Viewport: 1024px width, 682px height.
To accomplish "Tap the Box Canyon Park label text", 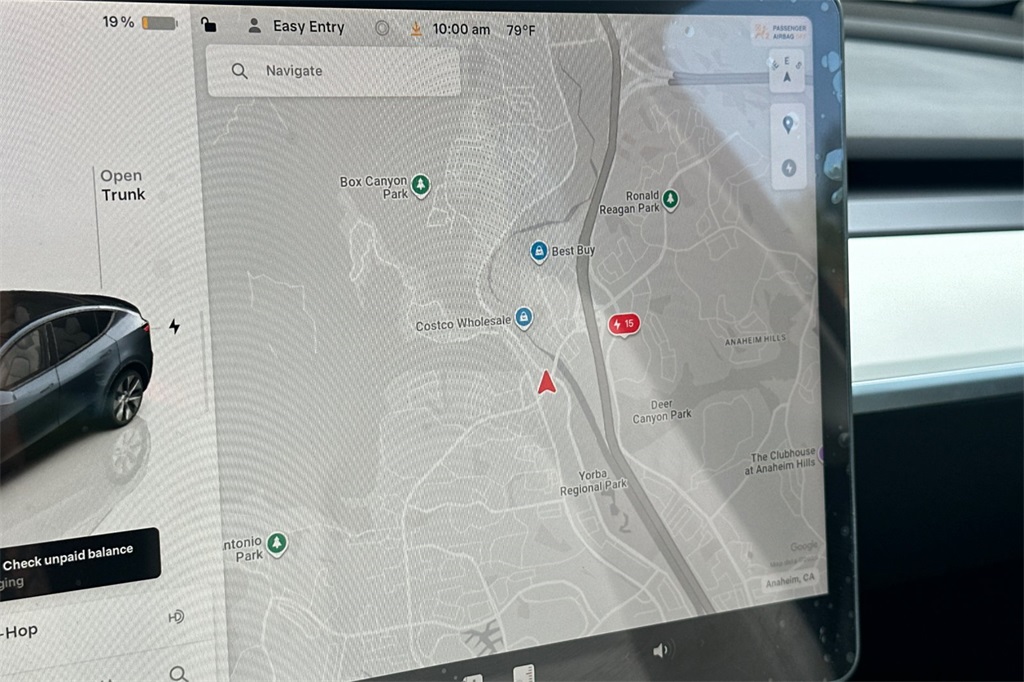I will 374,187.
